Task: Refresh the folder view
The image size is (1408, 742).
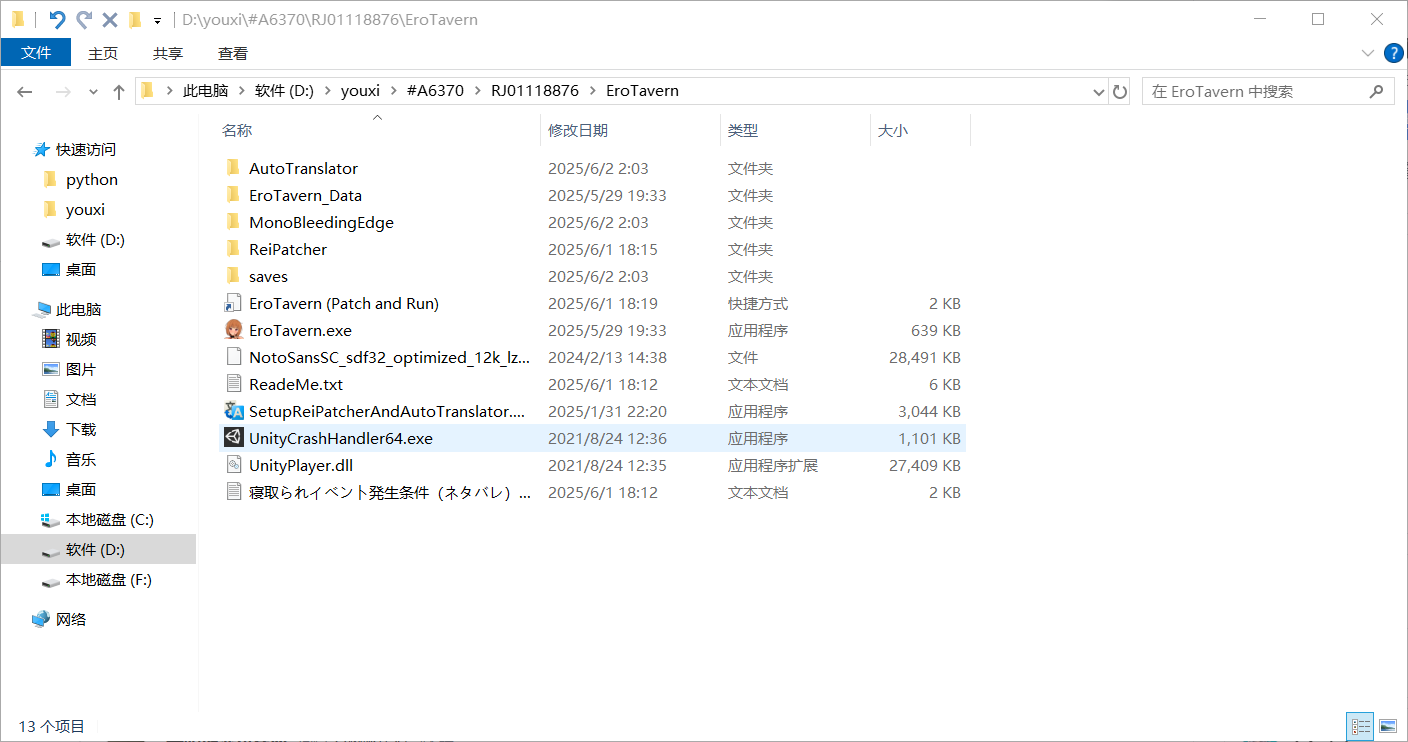Action: click(x=1120, y=91)
